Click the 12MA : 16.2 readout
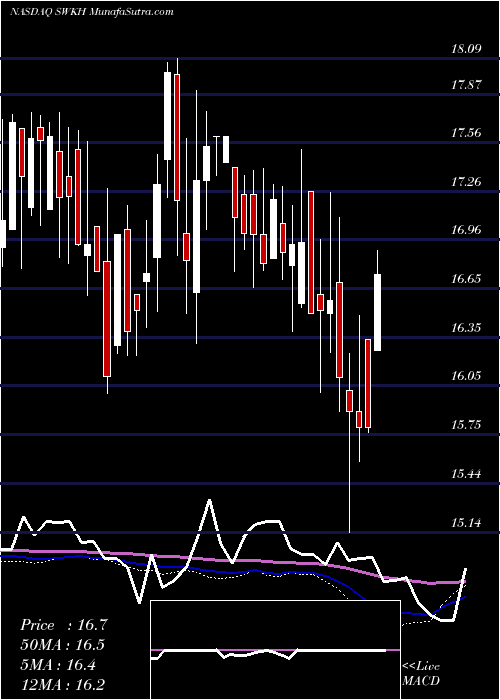 pos(64,684)
